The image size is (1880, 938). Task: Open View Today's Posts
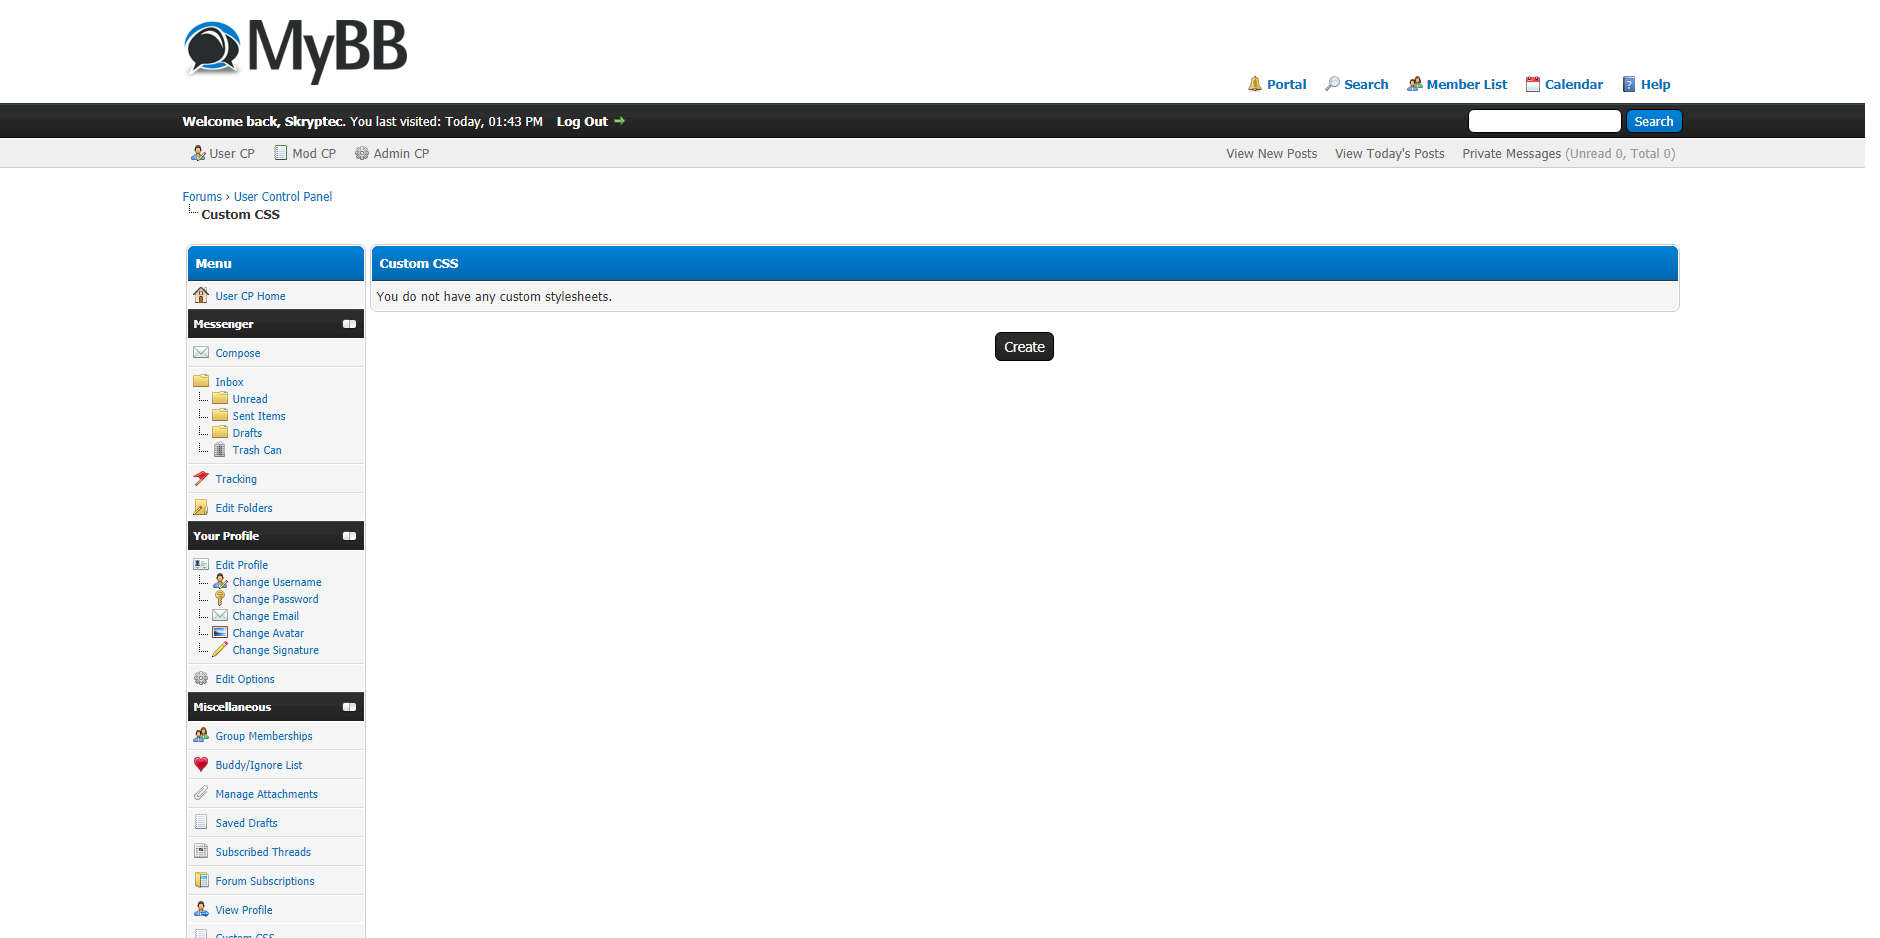click(x=1389, y=153)
